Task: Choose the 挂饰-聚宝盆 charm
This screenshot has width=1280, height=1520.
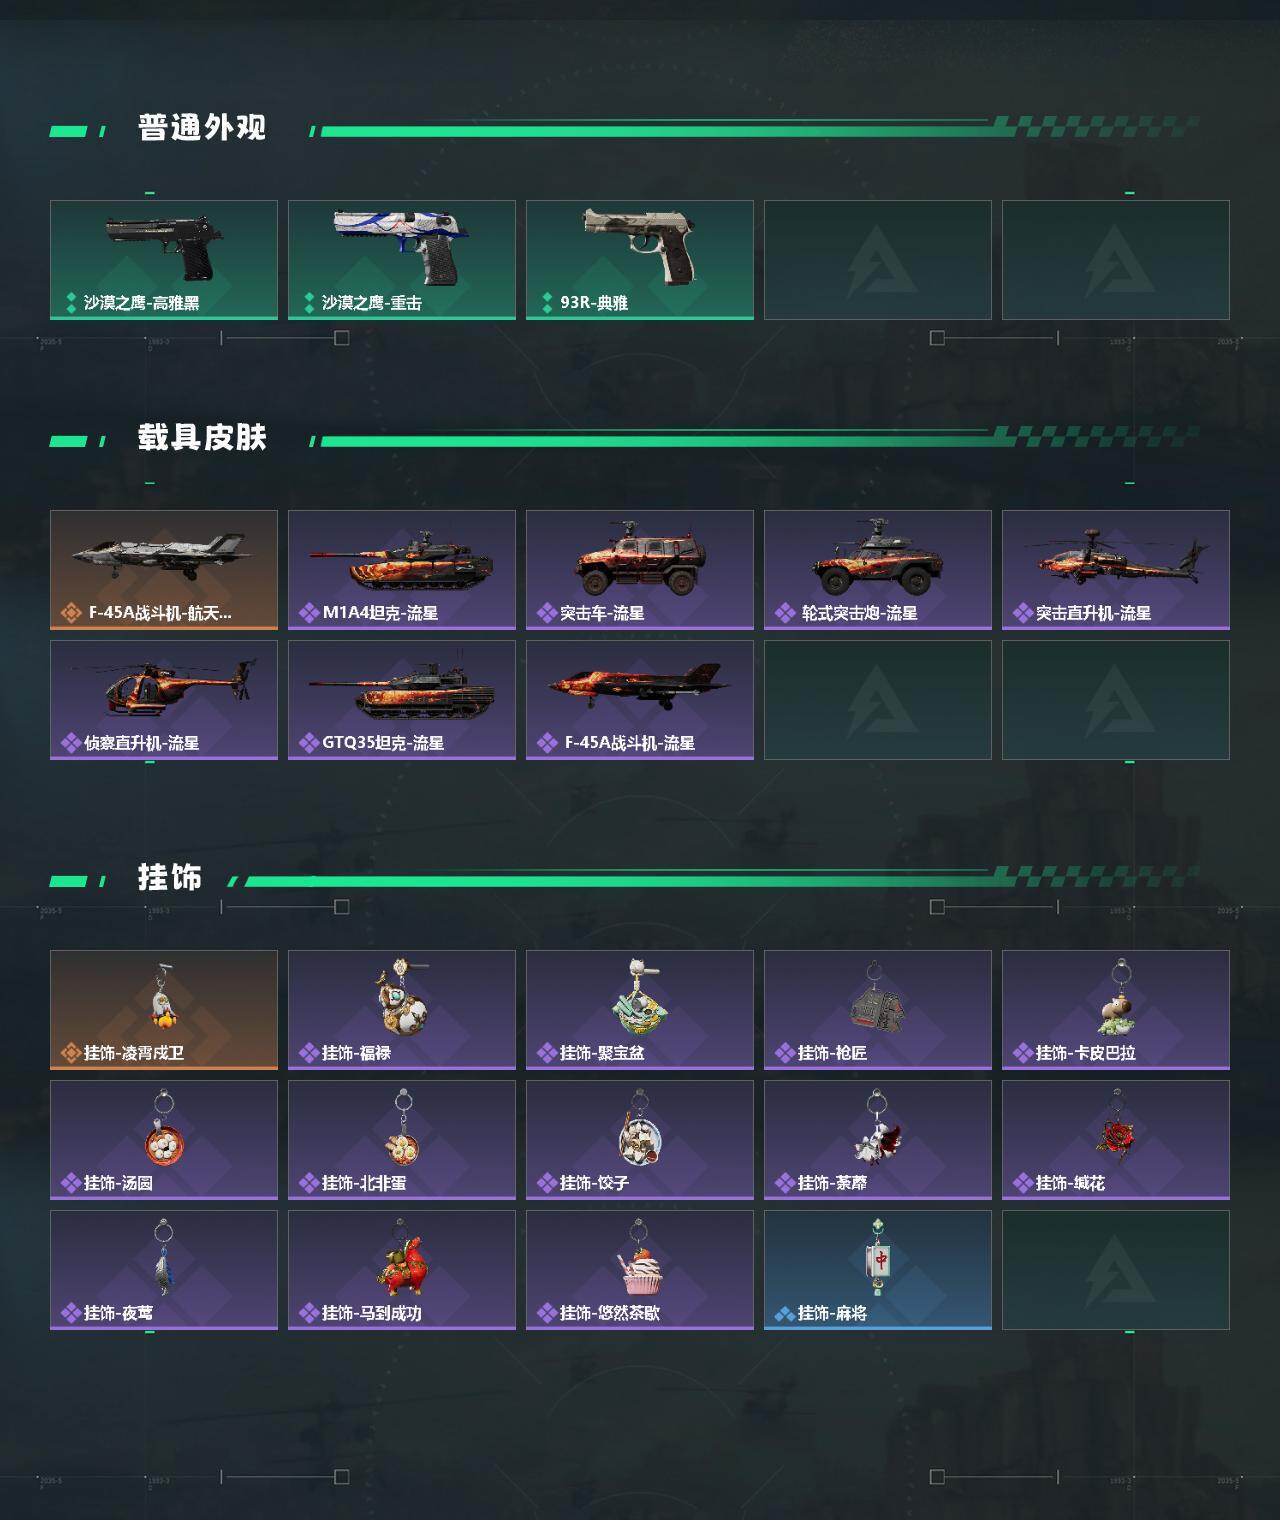Action: [640, 1010]
